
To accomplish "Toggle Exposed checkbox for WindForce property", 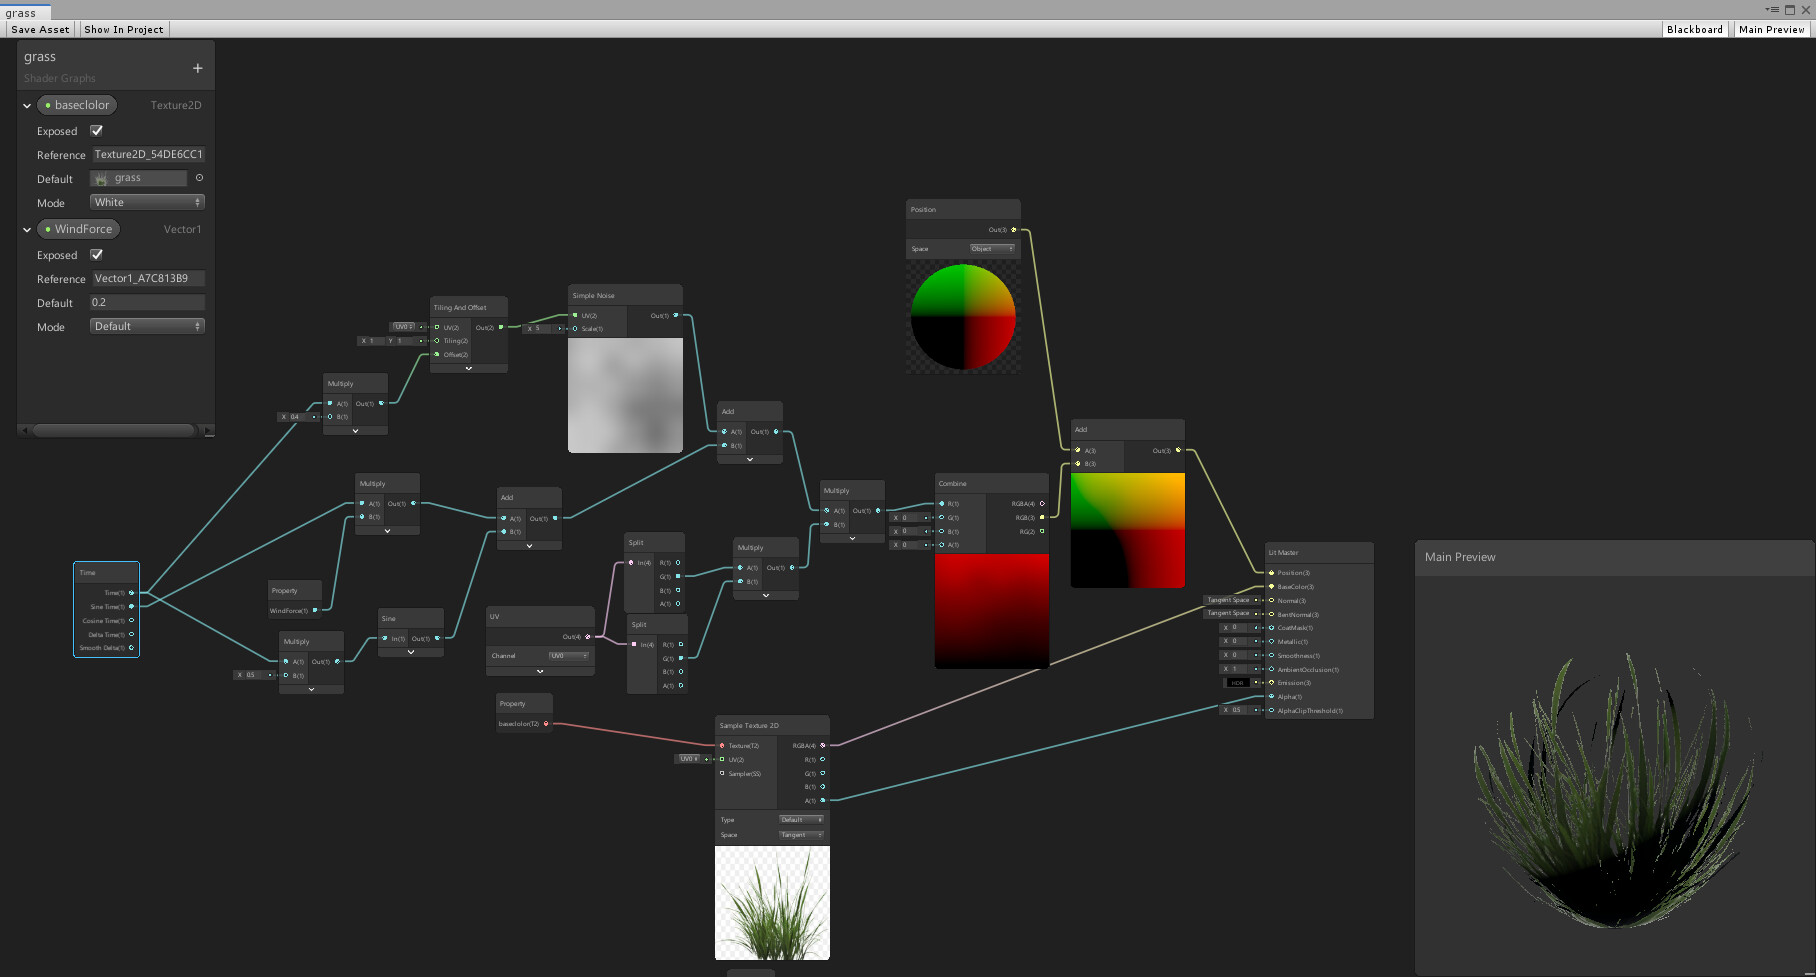I will [97, 255].
